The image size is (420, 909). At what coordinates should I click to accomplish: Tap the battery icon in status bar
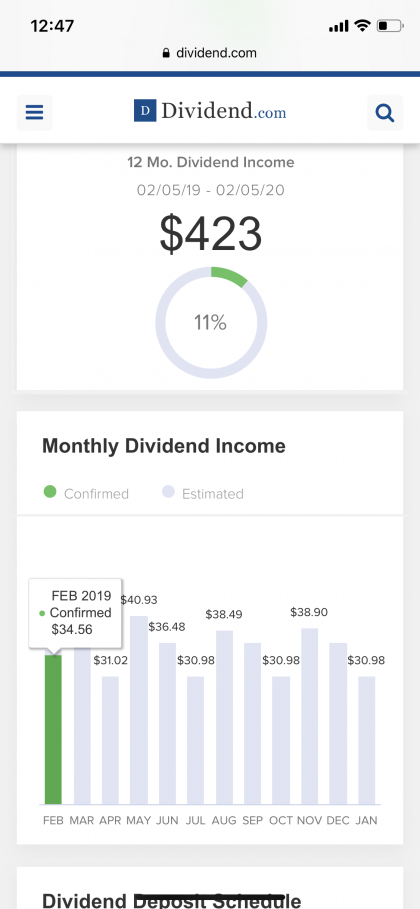389,26
